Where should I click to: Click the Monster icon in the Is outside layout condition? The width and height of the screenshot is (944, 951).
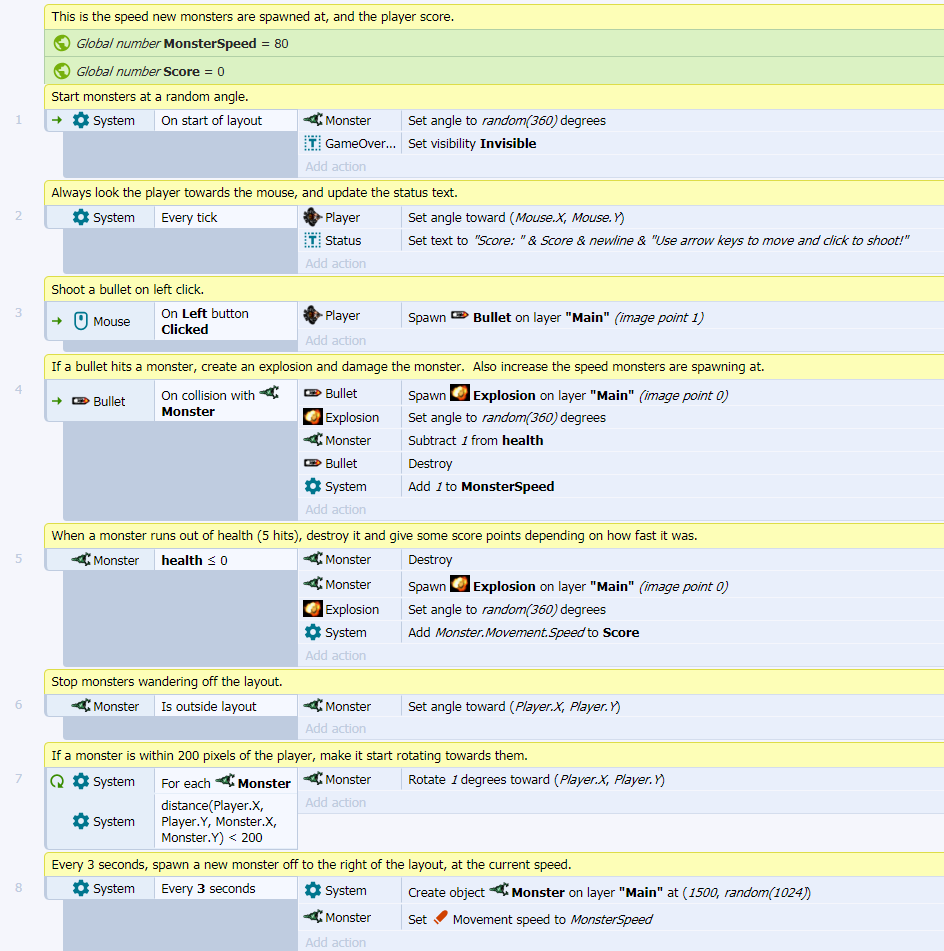pos(81,706)
